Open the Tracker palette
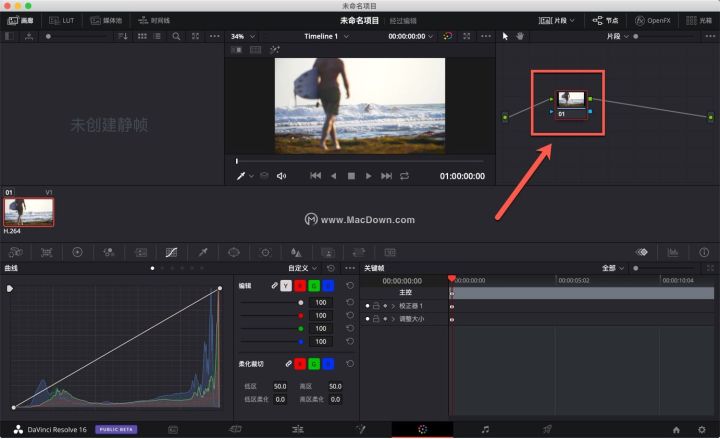The width and height of the screenshot is (720, 439). [x=265, y=252]
